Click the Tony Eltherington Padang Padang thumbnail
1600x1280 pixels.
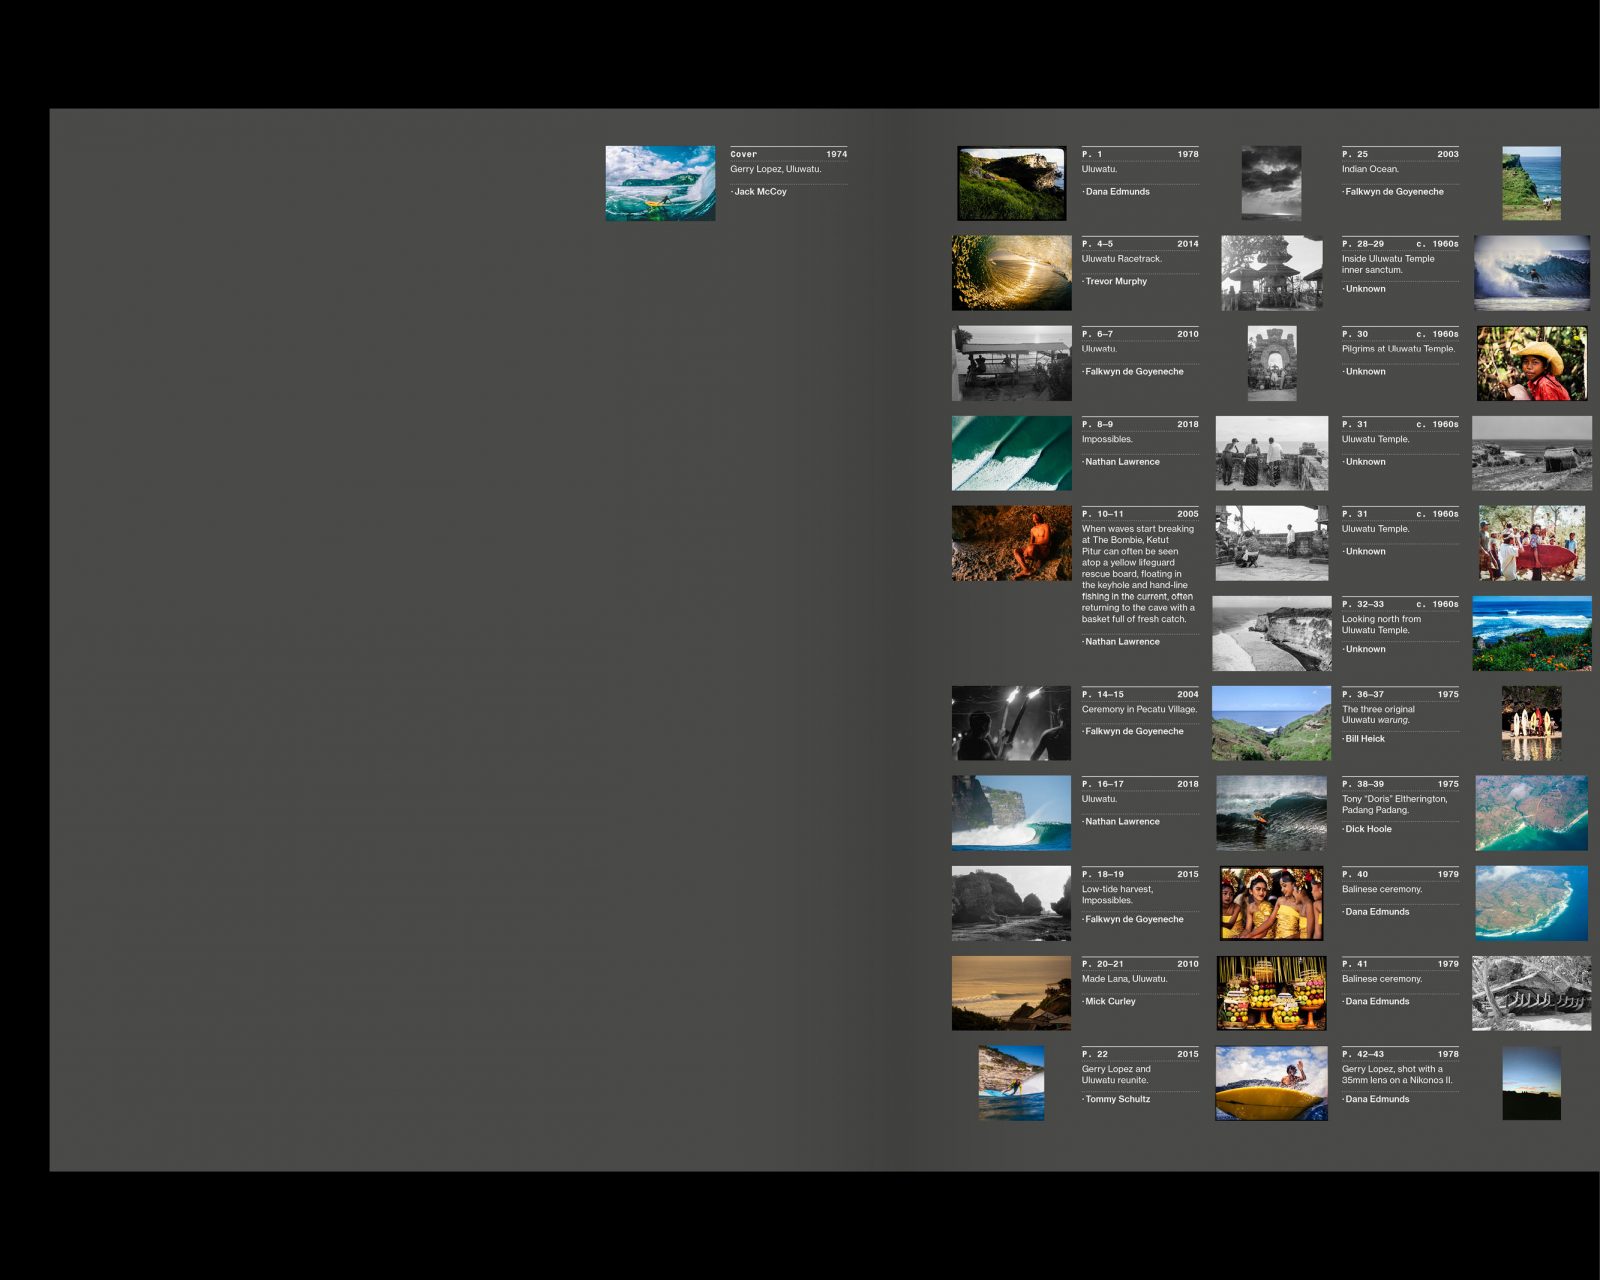click(x=1271, y=813)
